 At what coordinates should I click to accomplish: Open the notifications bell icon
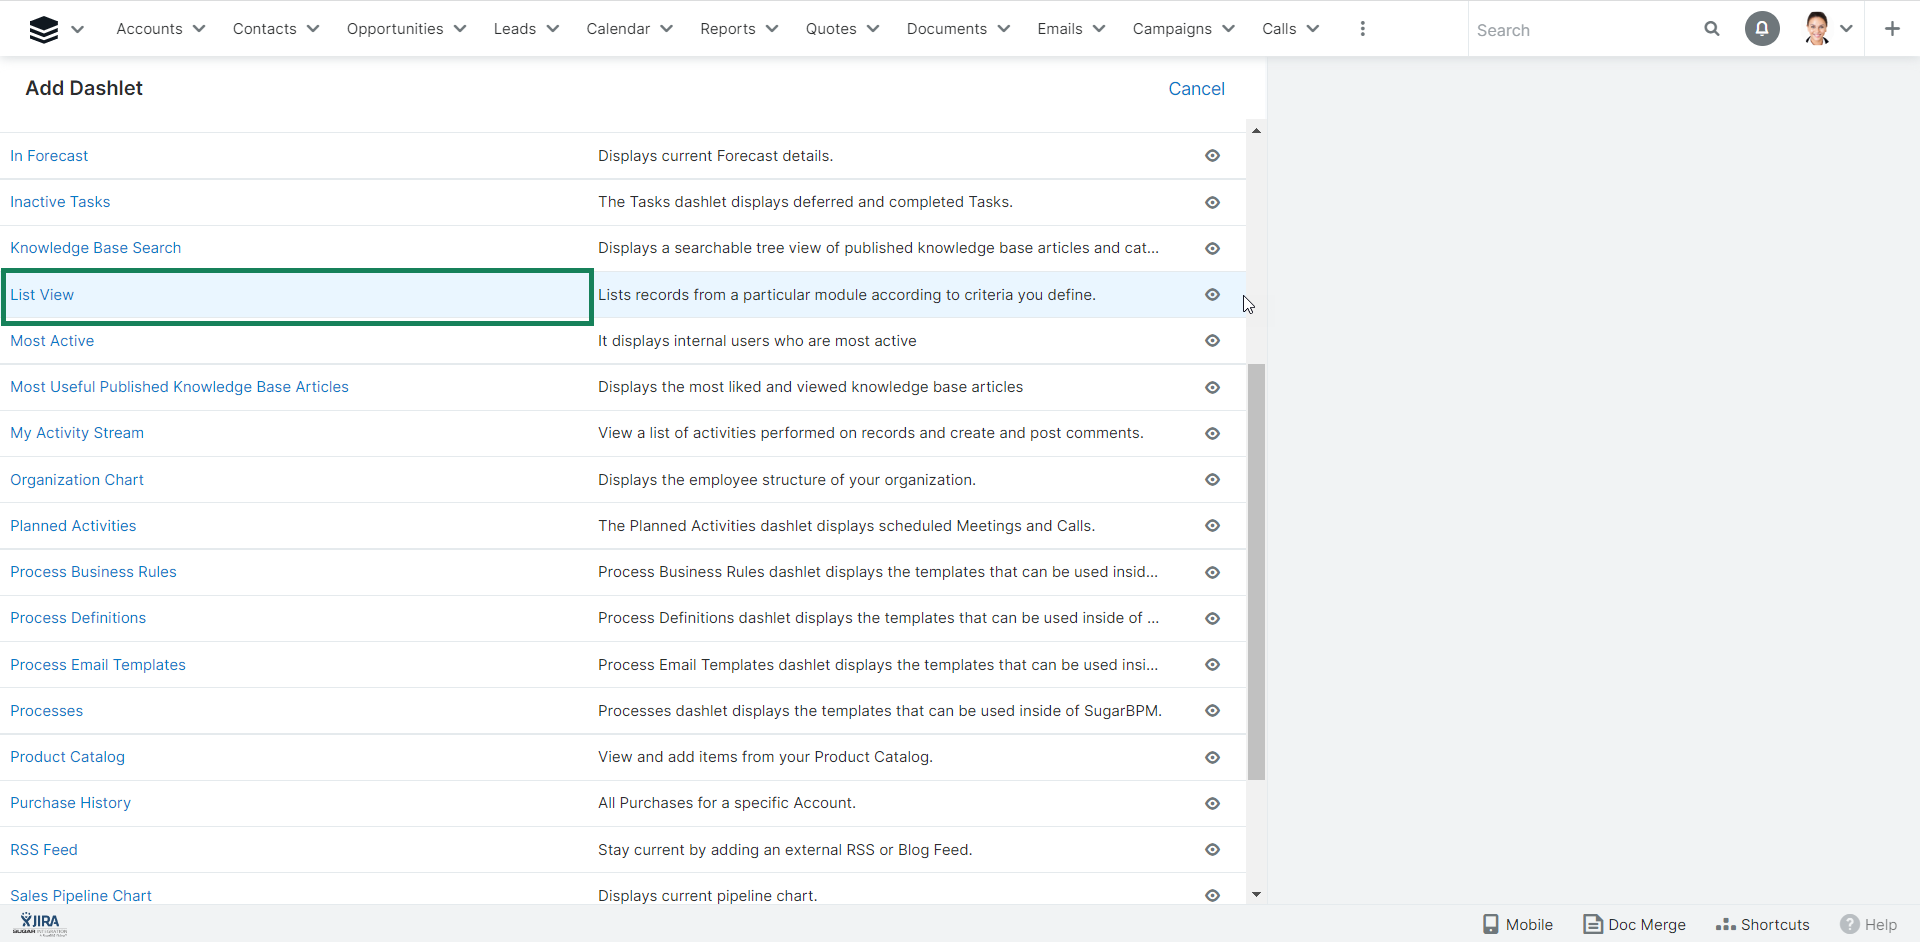[x=1762, y=29]
